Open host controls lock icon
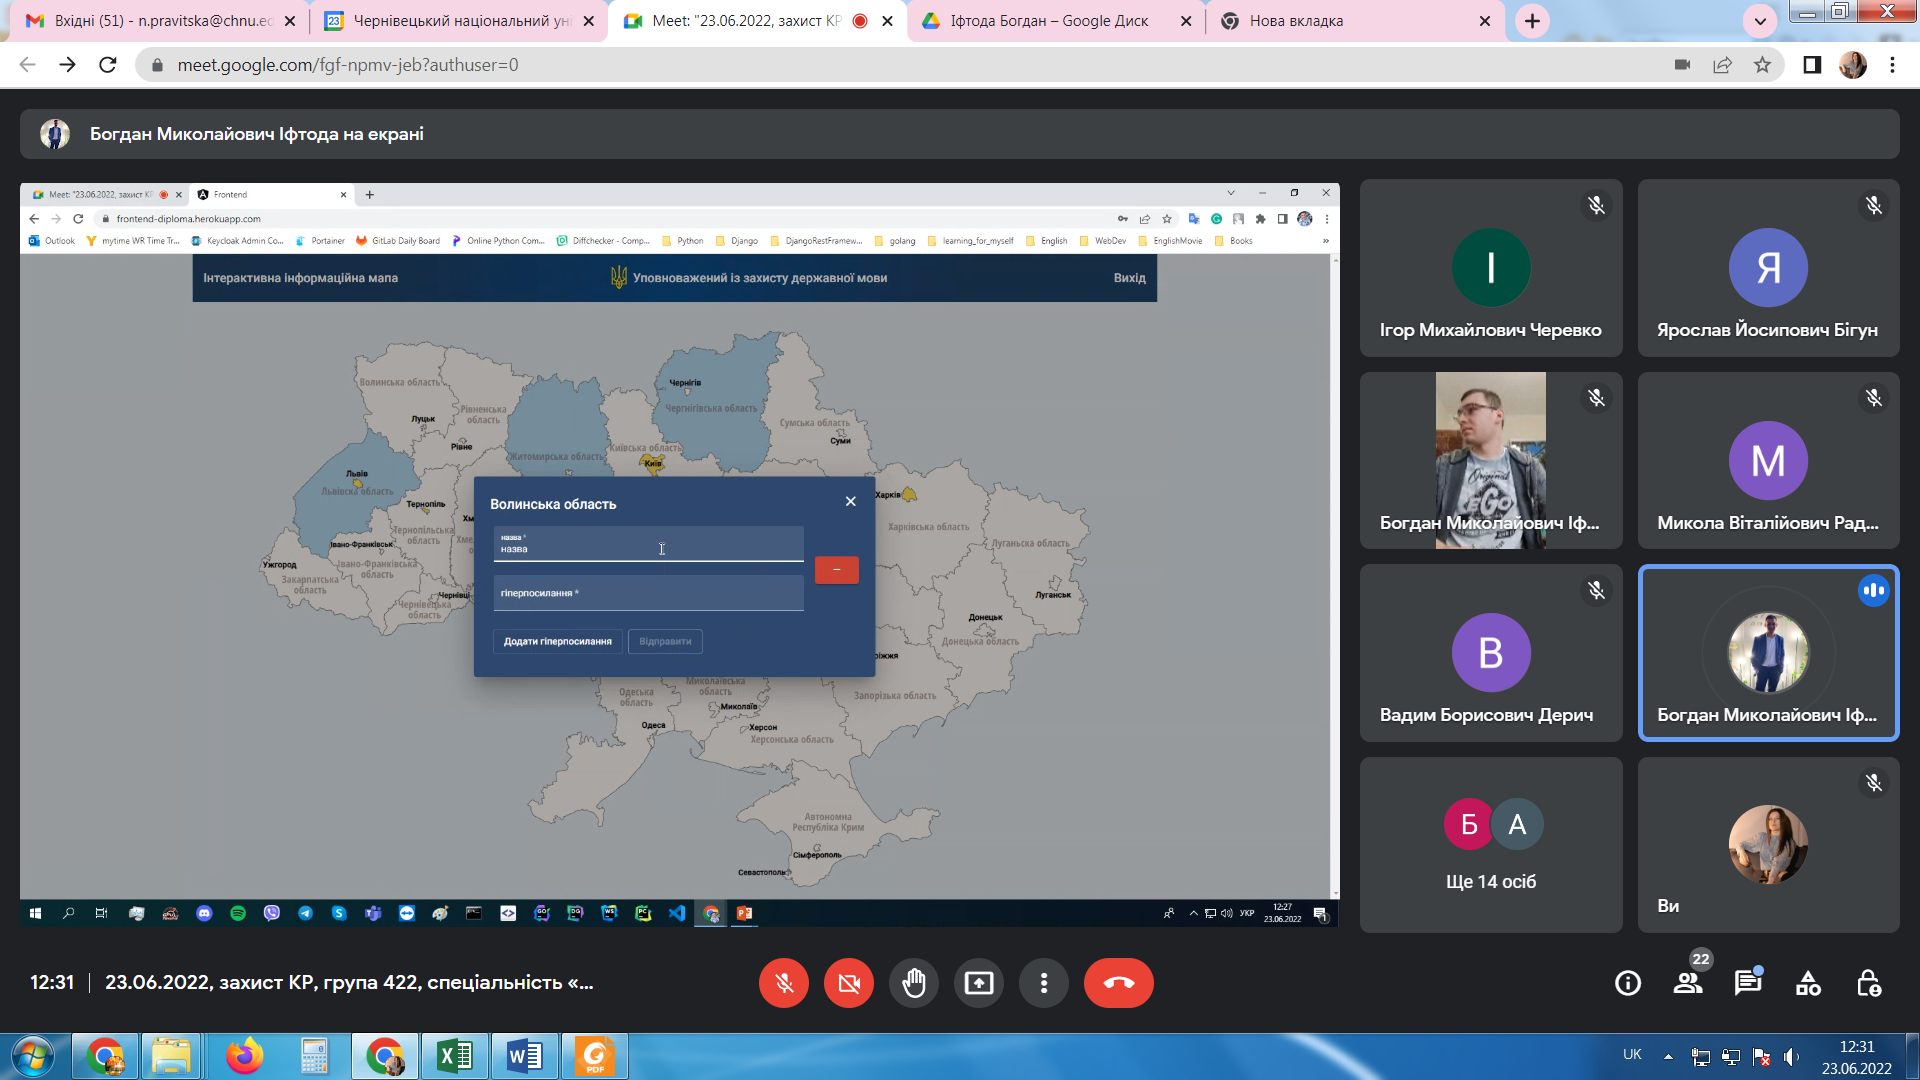This screenshot has width=1920, height=1080. [x=1868, y=983]
